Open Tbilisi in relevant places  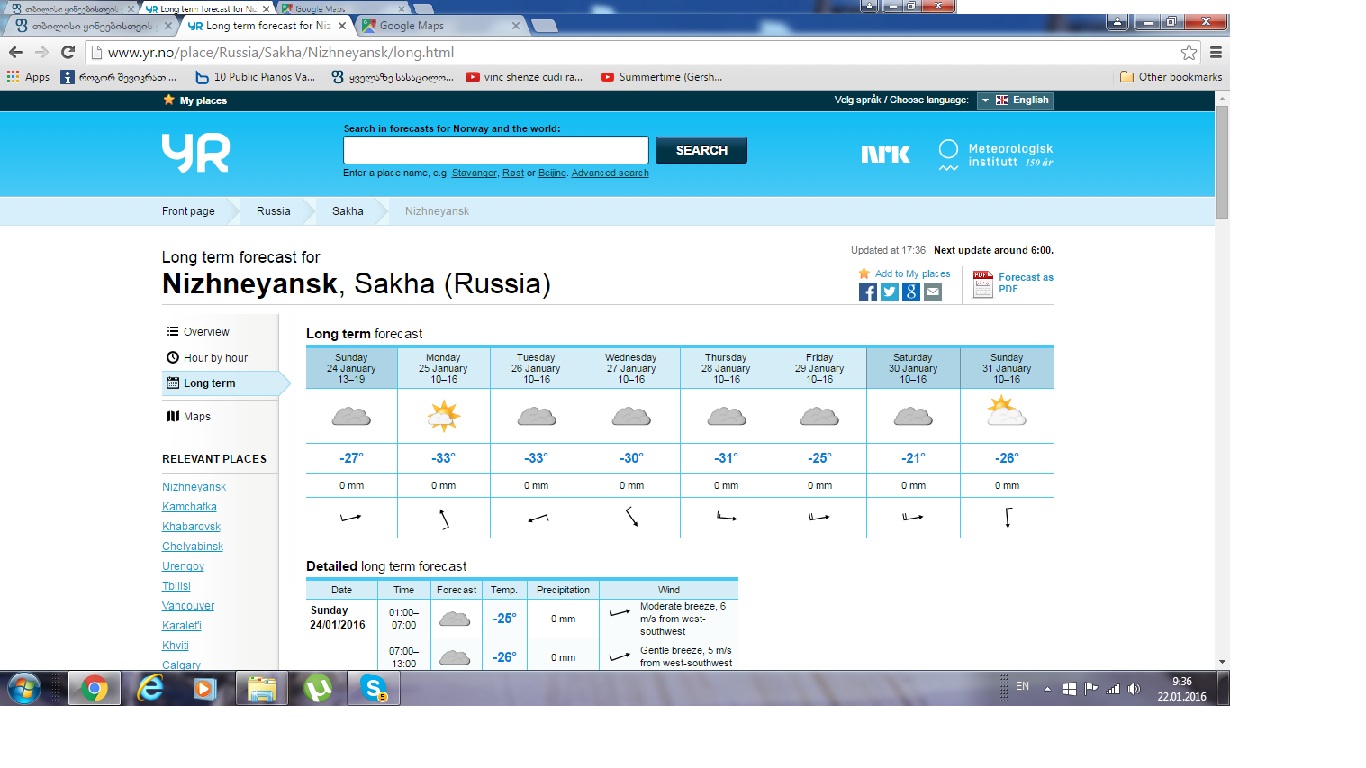176,587
